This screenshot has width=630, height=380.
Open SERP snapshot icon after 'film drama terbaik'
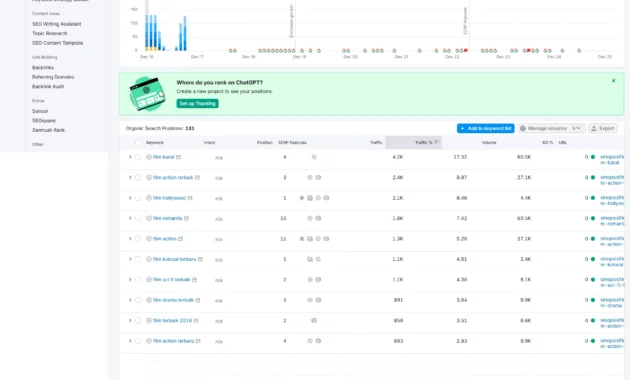[x=198, y=300]
